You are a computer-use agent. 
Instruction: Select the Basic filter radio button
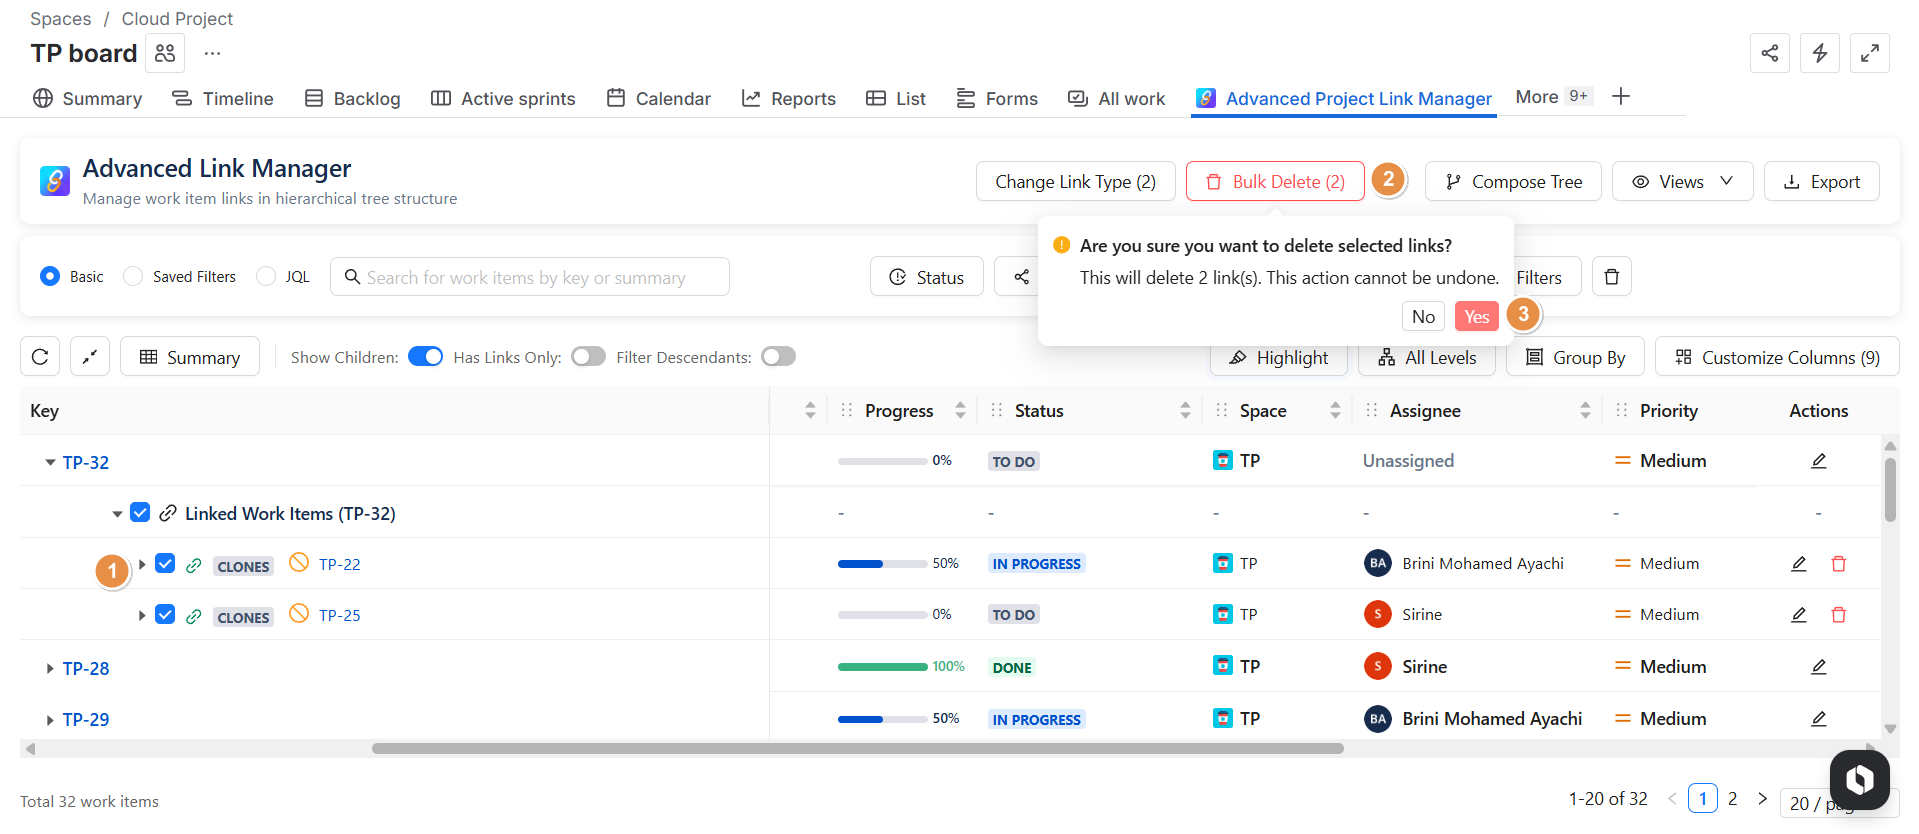(x=50, y=276)
